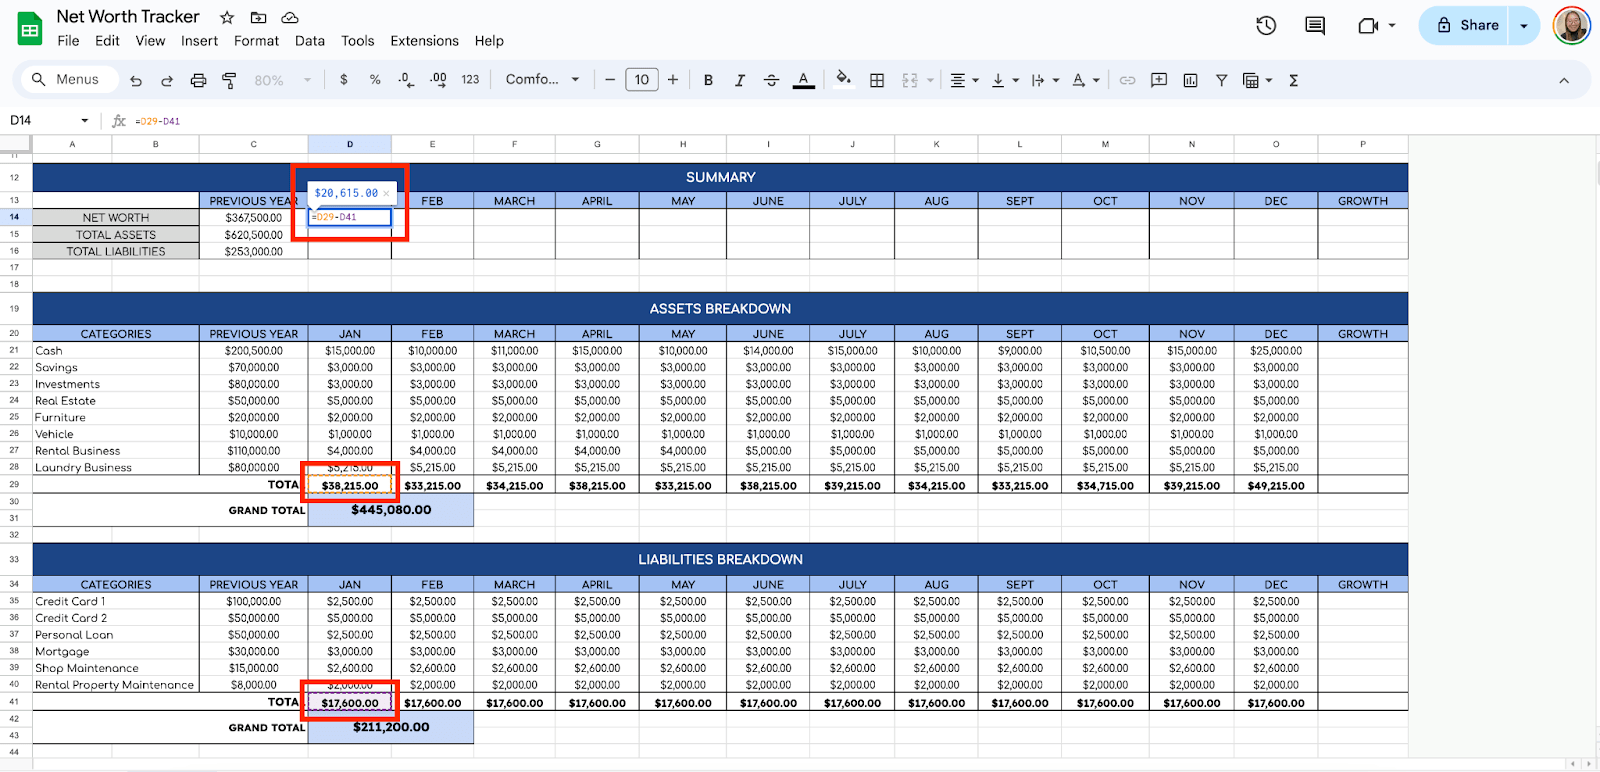The width and height of the screenshot is (1600, 772).
Task: Open the zoom 80% dropdown
Action: pyautogui.click(x=283, y=80)
